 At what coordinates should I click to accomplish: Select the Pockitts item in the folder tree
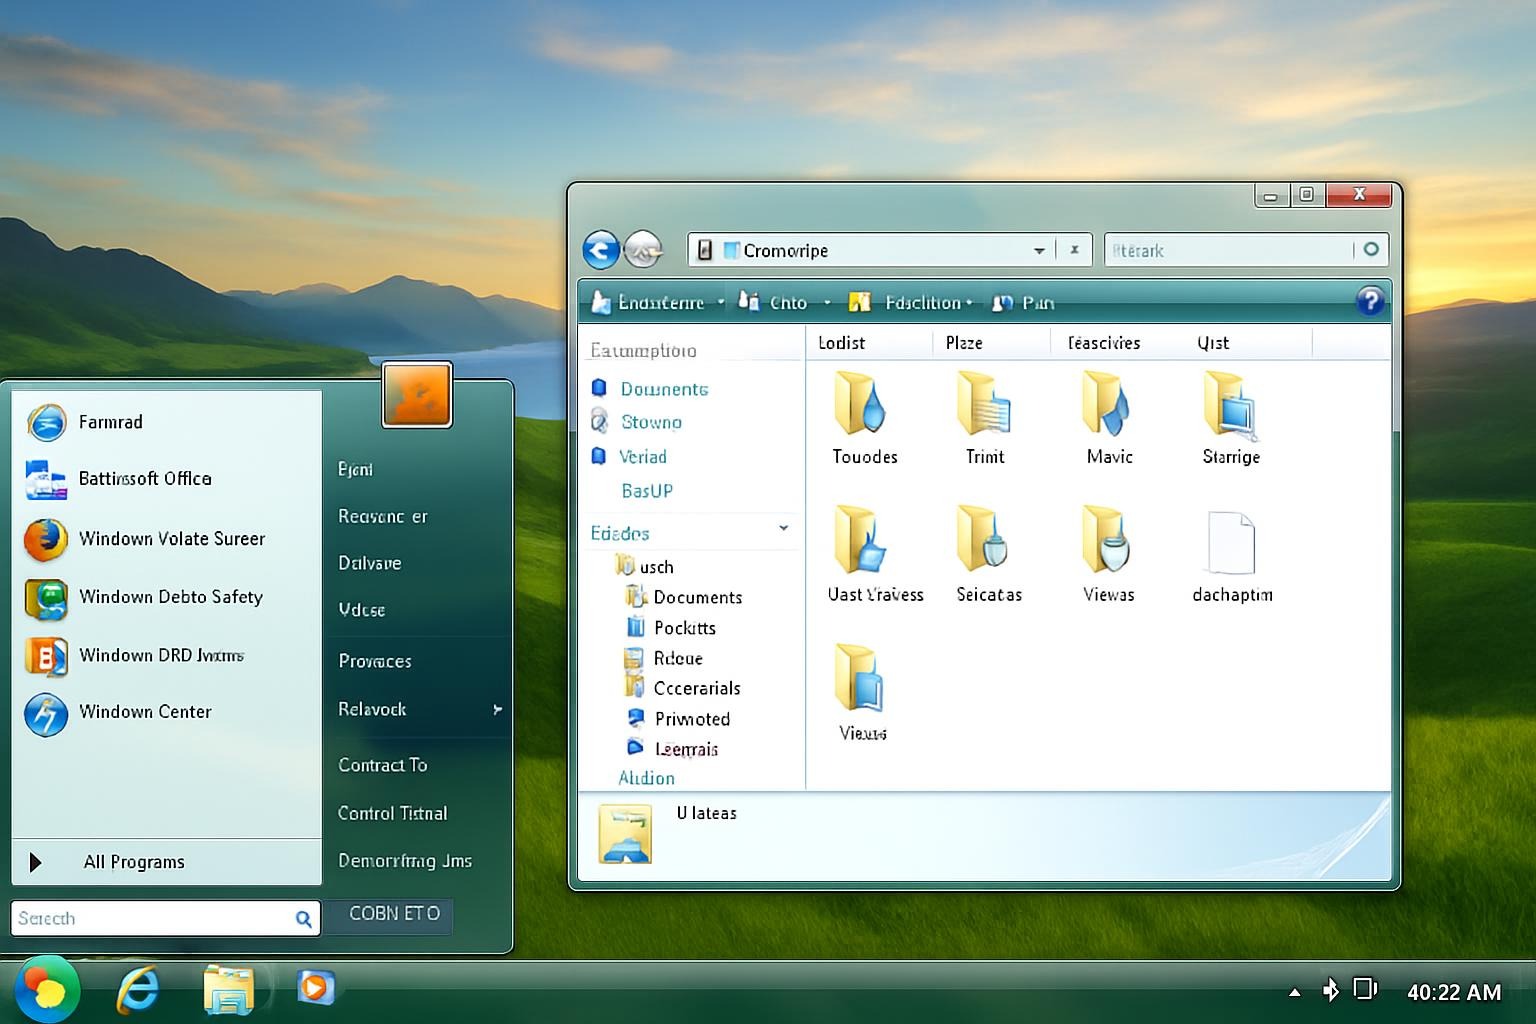coord(684,628)
